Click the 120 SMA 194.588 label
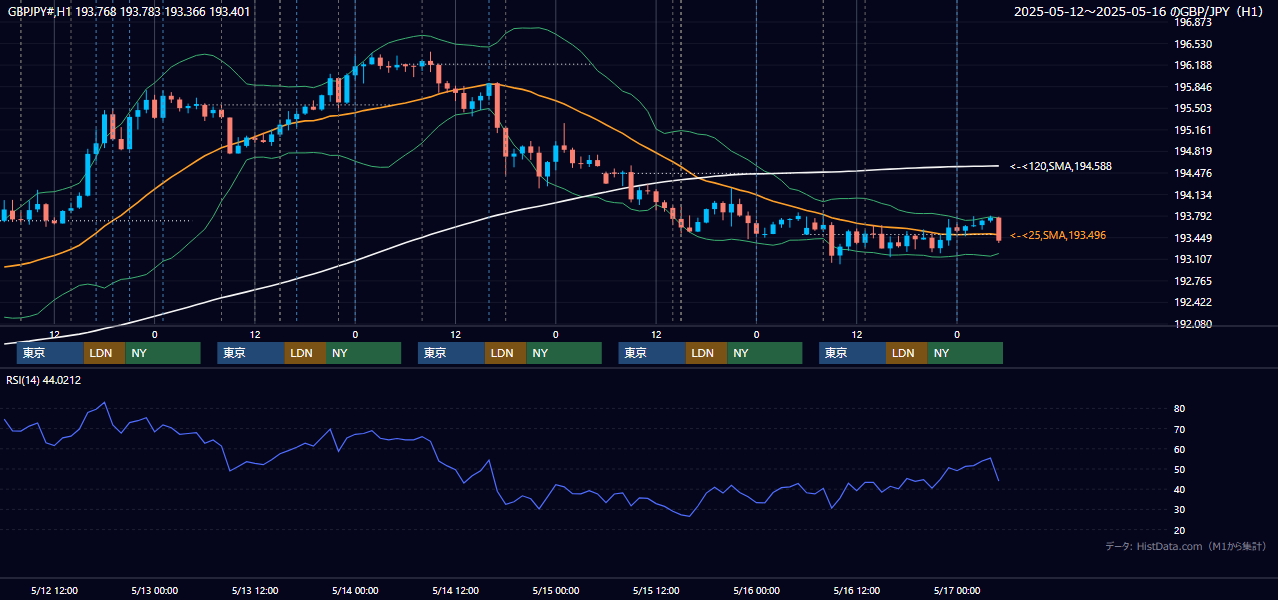1278x600 pixels. (1061, 166)
